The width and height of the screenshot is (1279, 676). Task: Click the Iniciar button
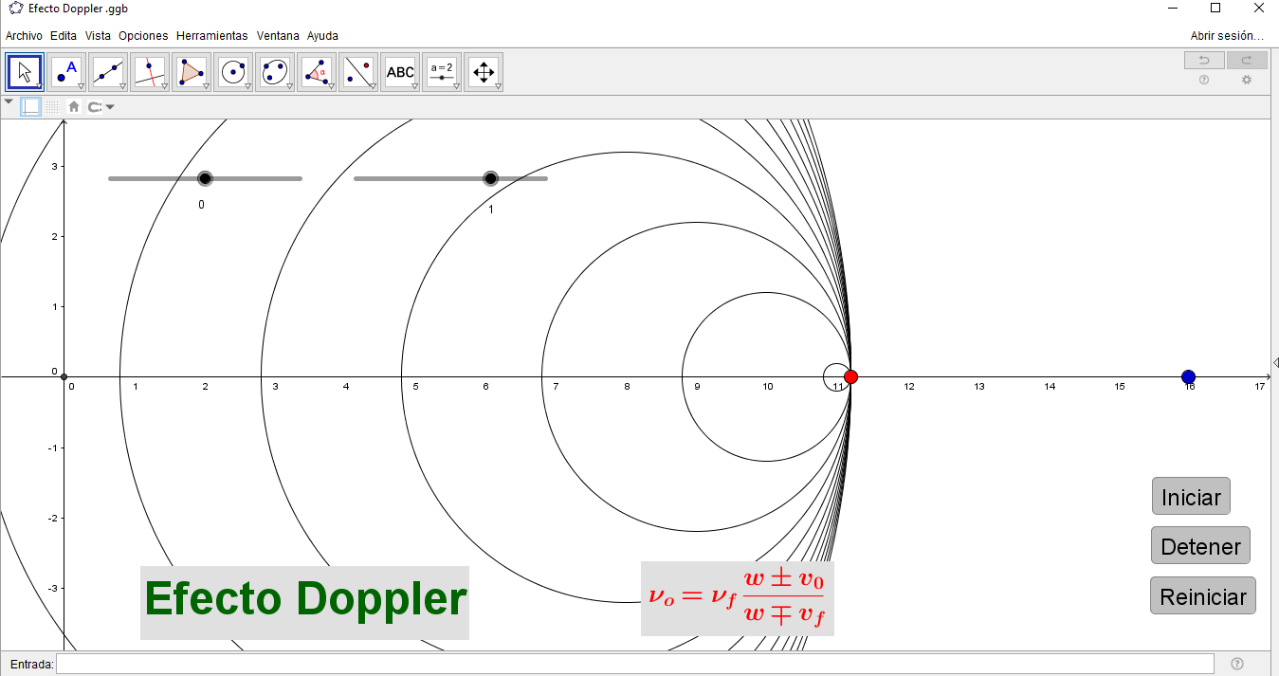pos(1191,497)
